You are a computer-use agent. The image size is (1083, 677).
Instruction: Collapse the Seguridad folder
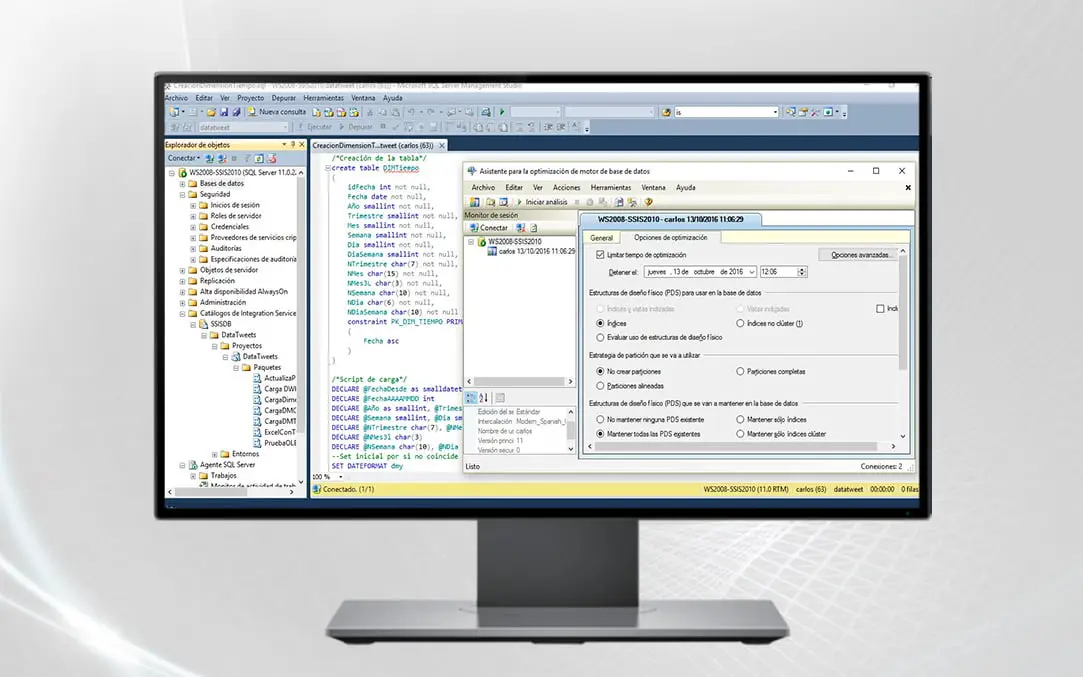tap(182, 195)
